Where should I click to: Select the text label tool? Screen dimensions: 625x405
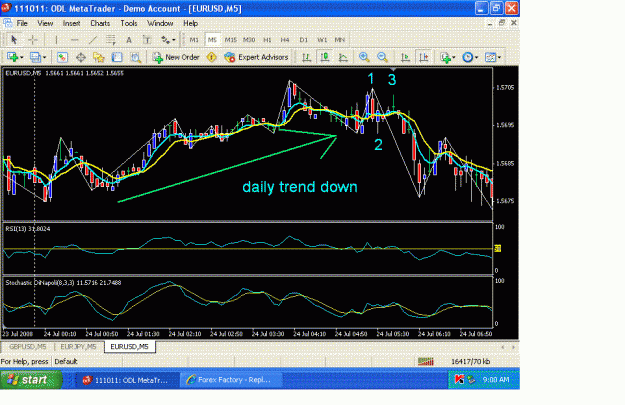(x=147, y=39)
